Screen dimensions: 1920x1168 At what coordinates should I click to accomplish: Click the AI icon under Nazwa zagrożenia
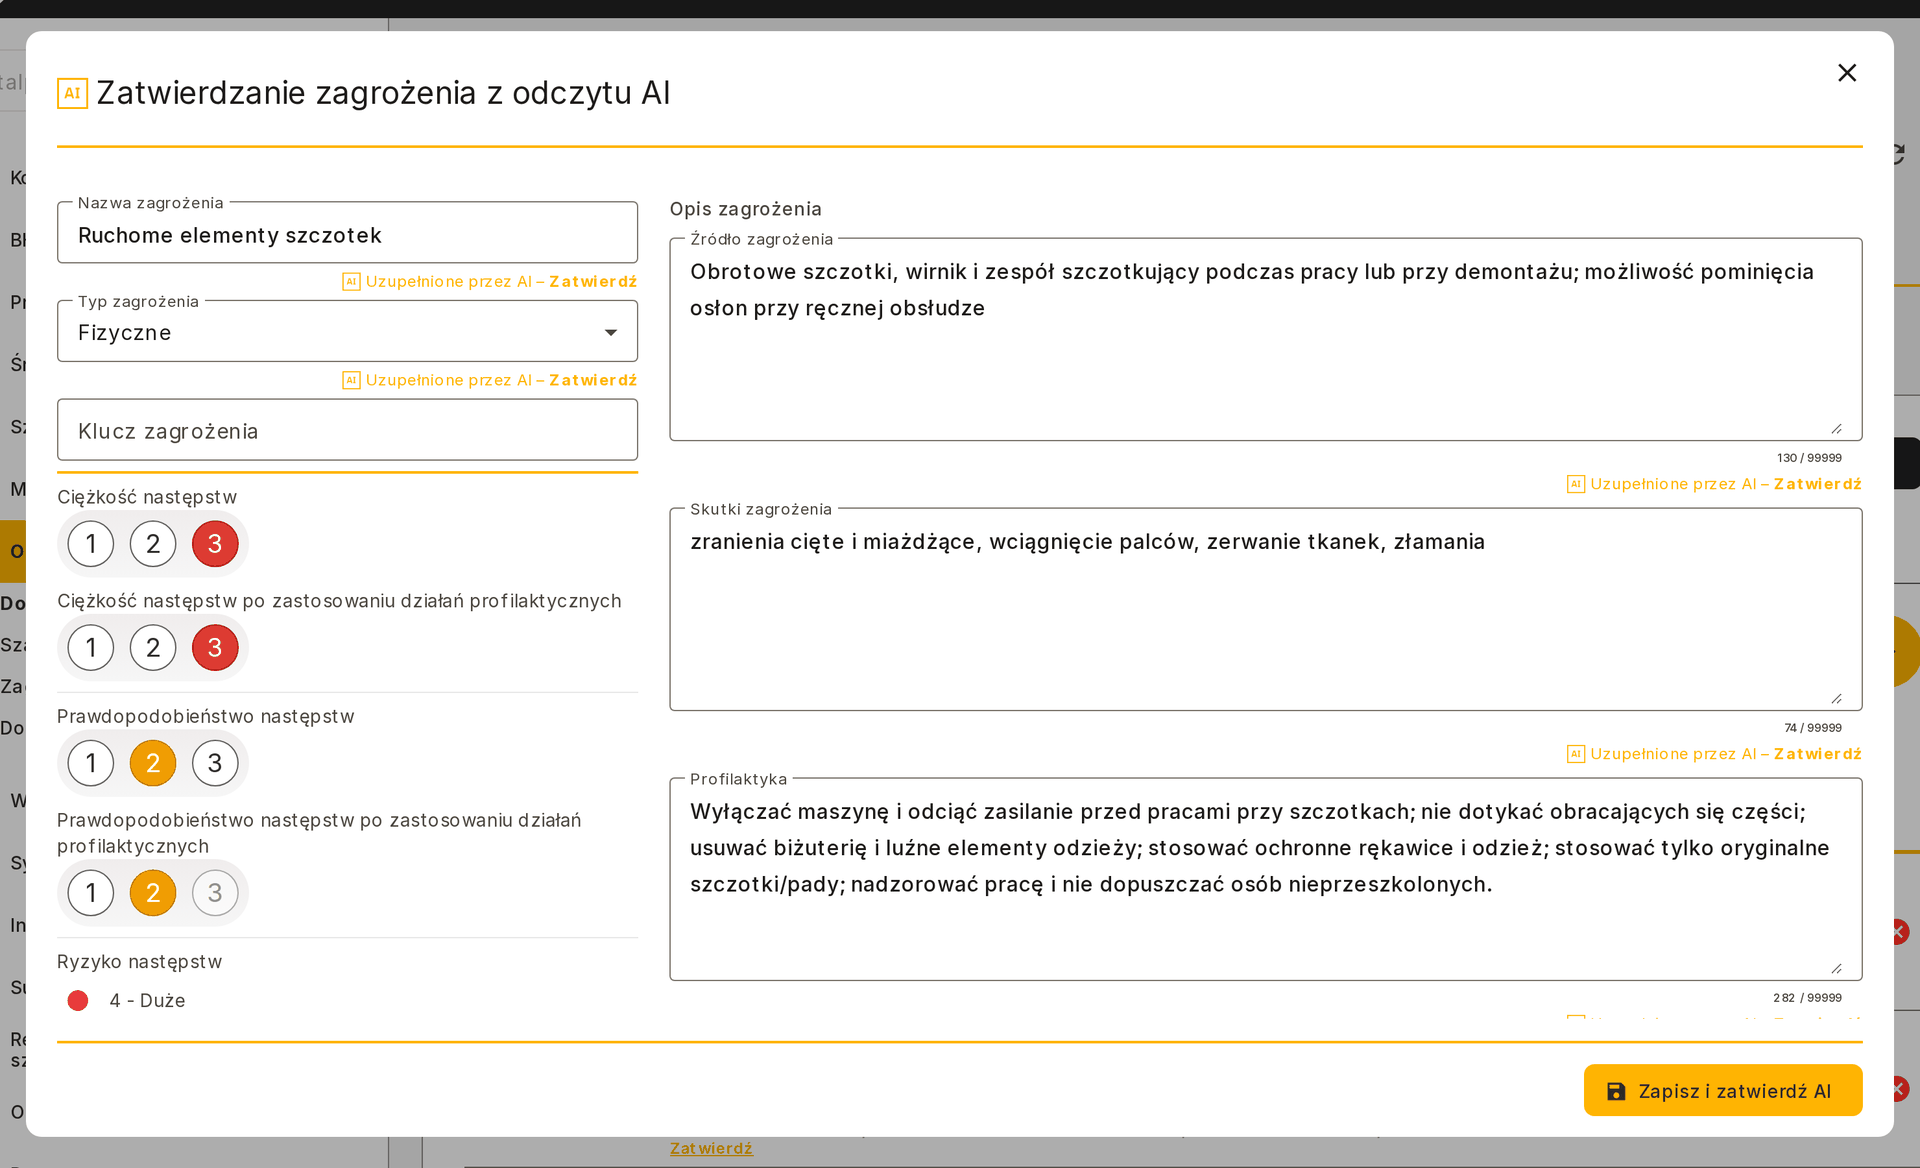[x=351, y=282]
